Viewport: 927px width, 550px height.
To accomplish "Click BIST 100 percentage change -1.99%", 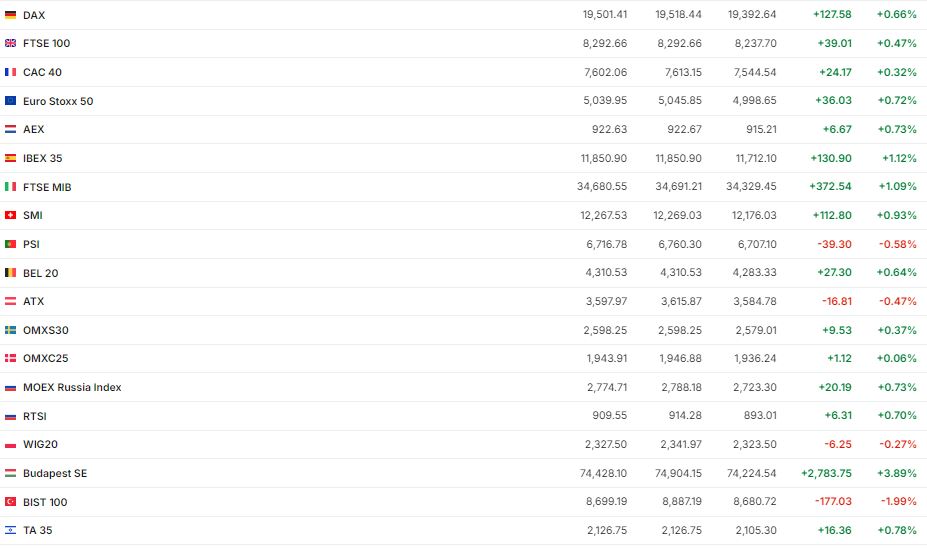I will point(896,502).
